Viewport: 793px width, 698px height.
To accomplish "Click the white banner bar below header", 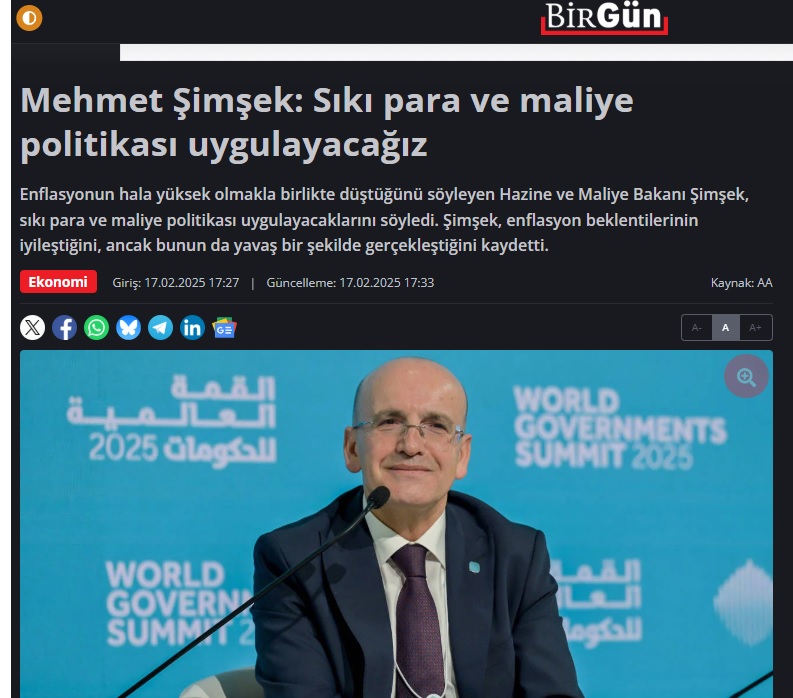I will 456,53.
